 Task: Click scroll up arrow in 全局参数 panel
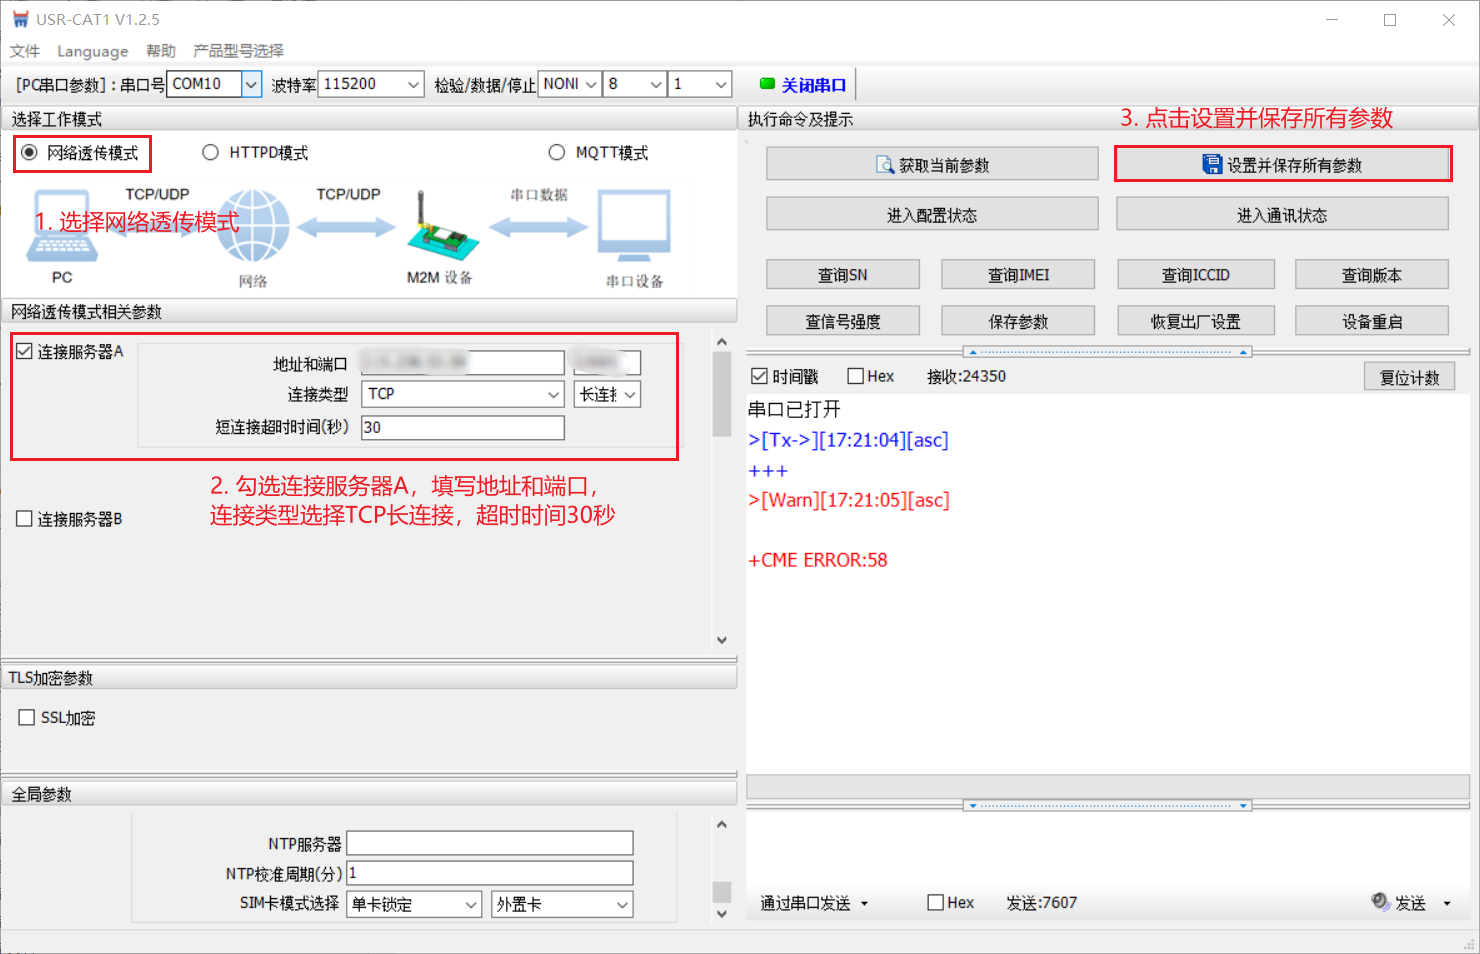722,825
